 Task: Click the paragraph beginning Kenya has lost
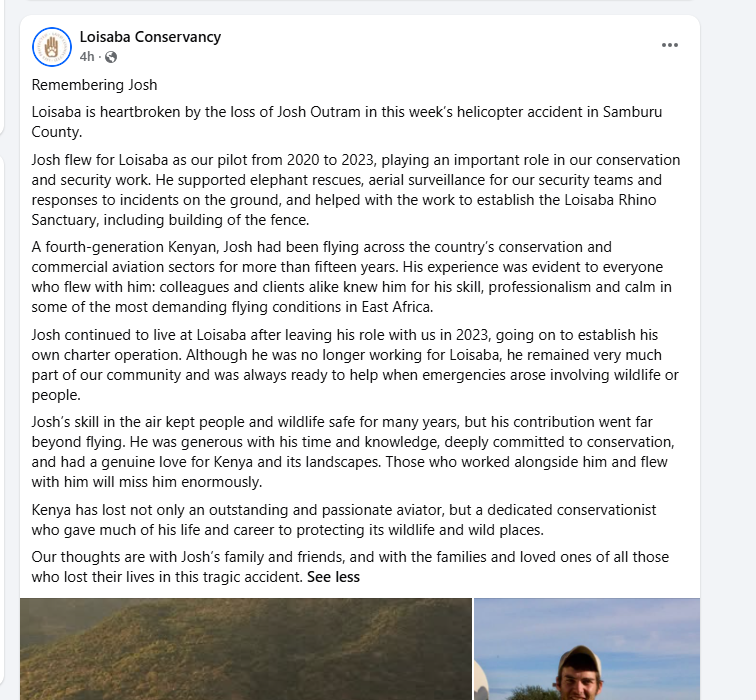coord(344,520)
